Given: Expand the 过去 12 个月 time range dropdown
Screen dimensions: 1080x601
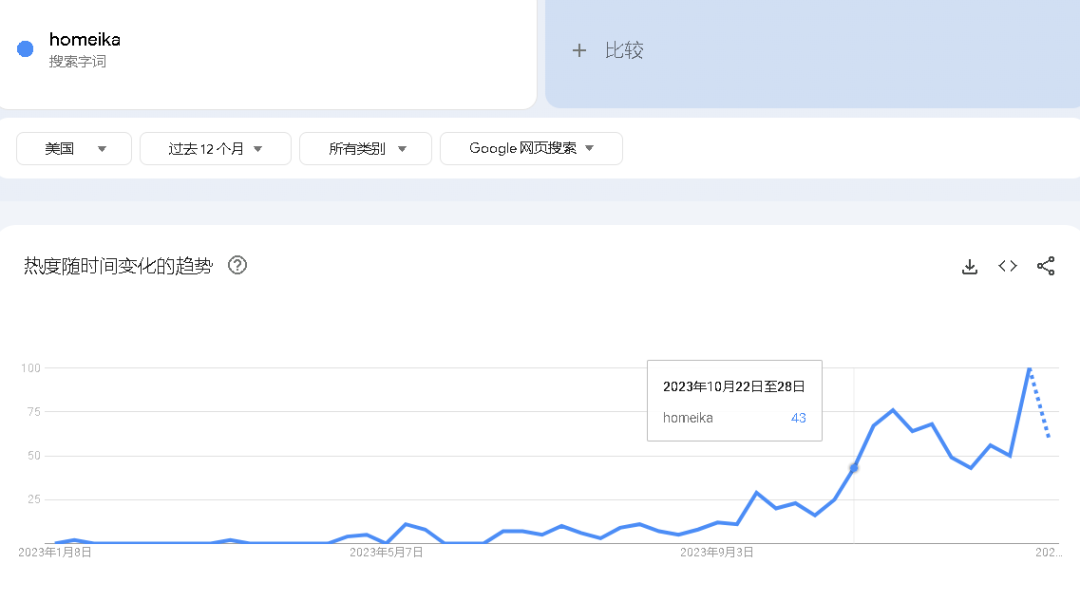Looking at the screenshot, I should click(x=215, y=148).
